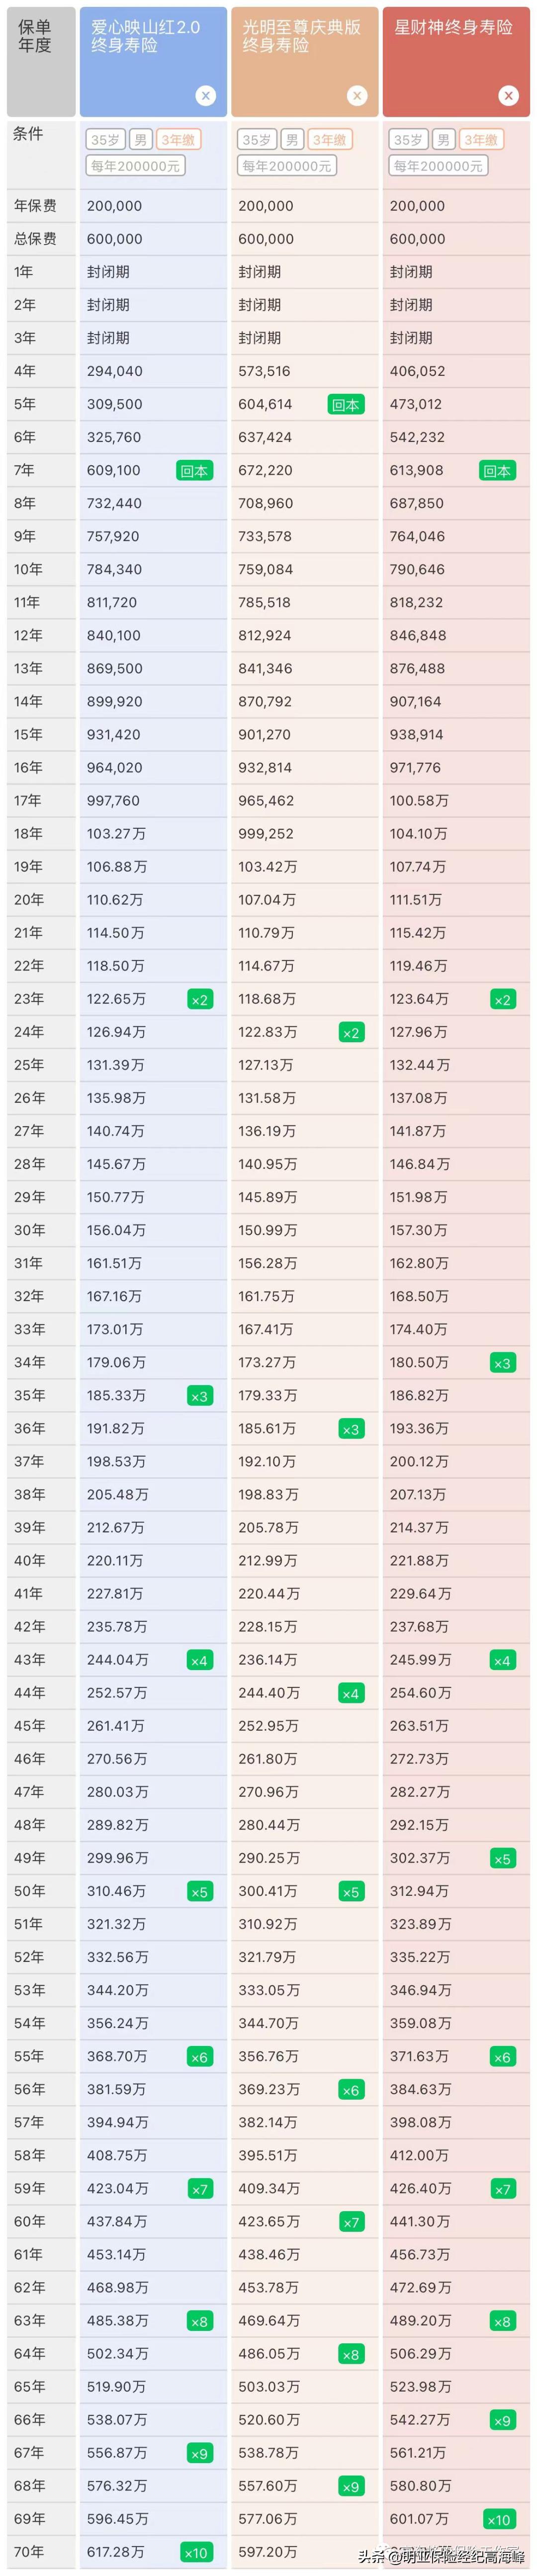The width and height of the screenshot is (537, 2576).
Task: Click the ×5 badge beside 302.37万
Action: [502, 1859]
